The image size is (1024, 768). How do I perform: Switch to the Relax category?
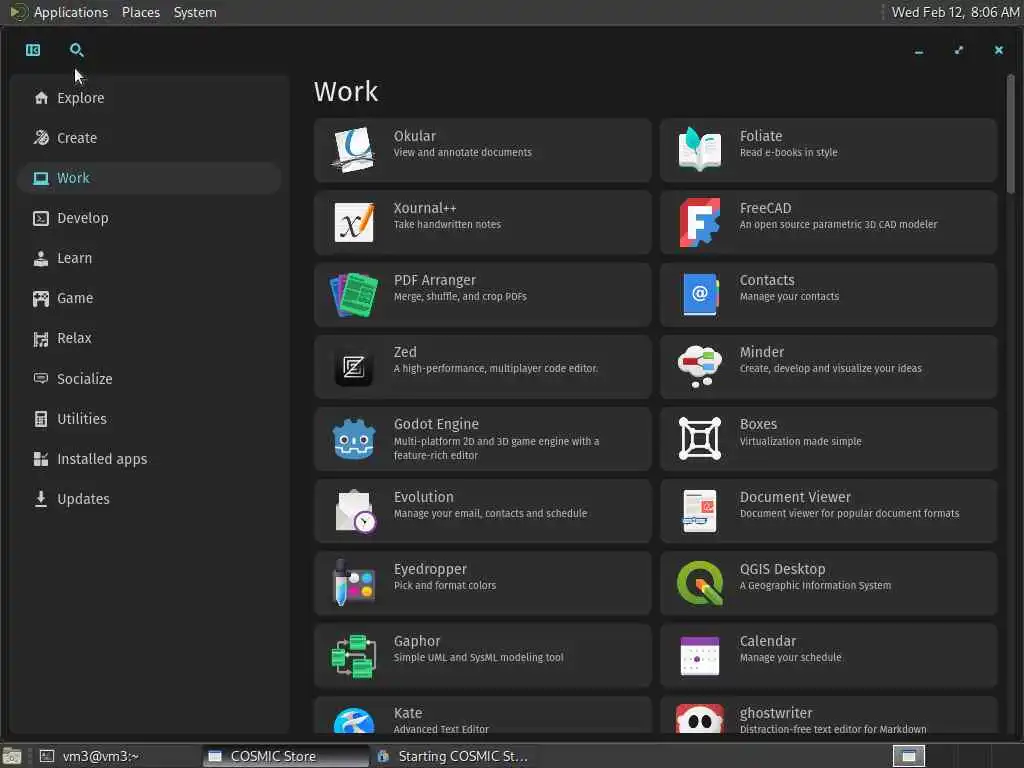click(x=150, y=338)
